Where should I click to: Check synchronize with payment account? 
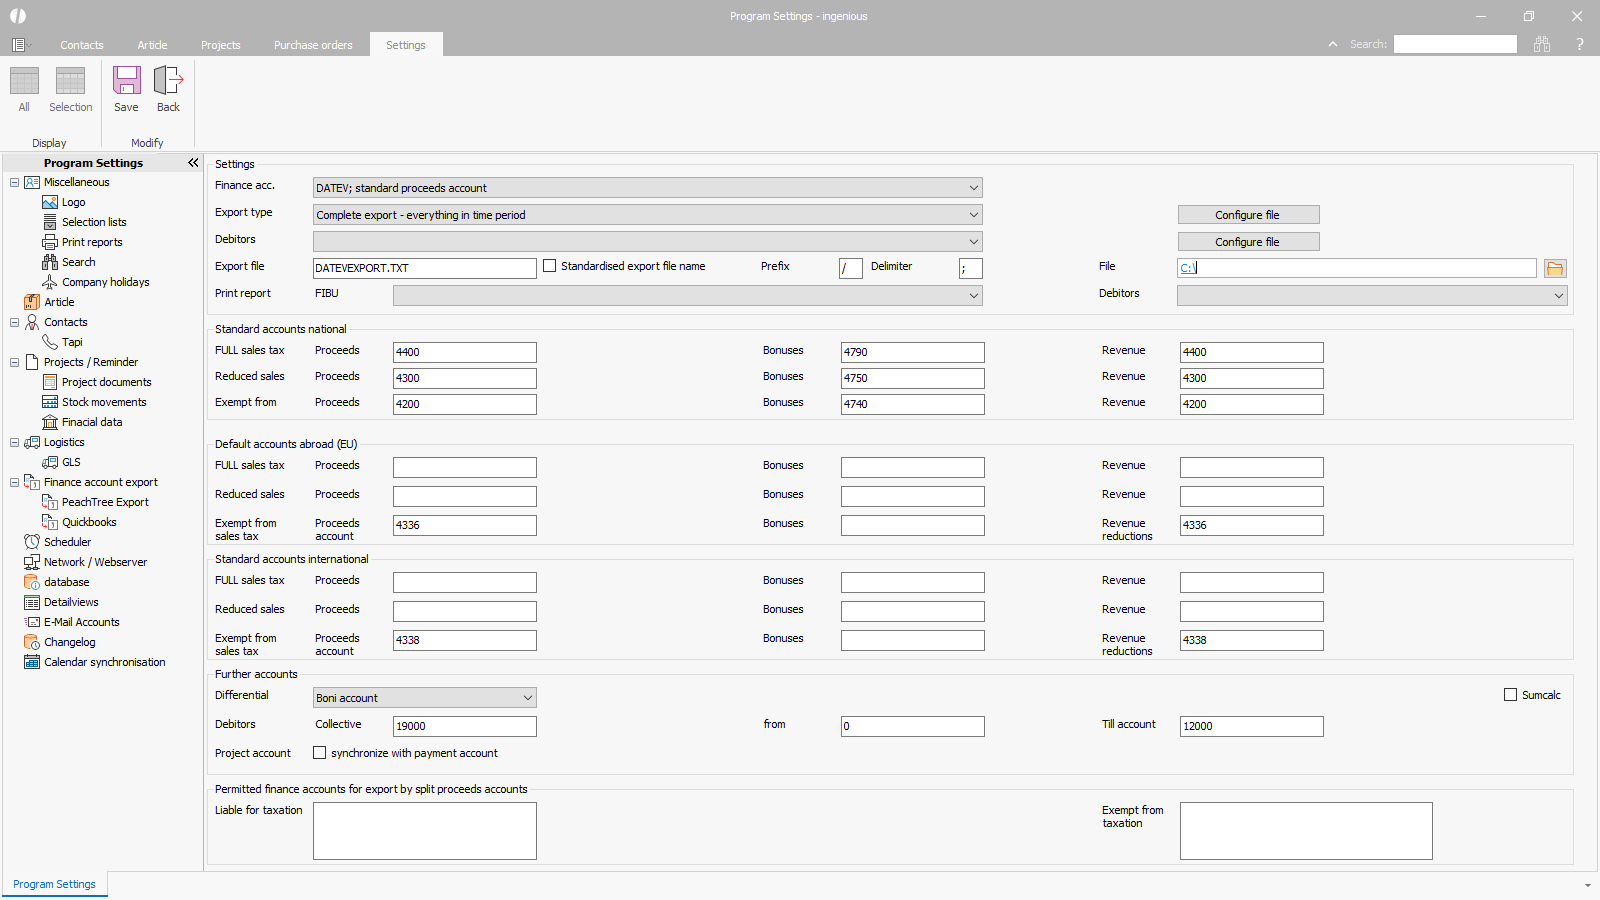(x=320, y=753)
